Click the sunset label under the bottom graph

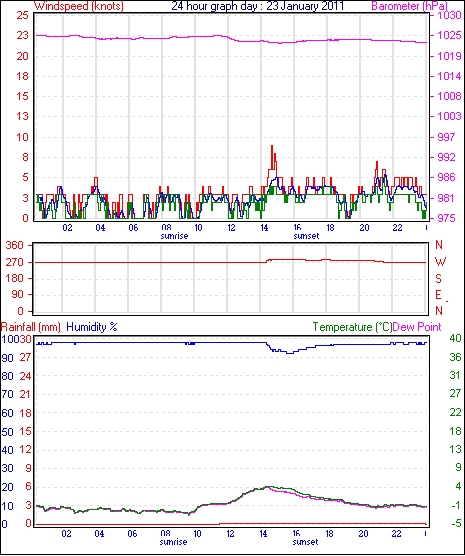305,542
